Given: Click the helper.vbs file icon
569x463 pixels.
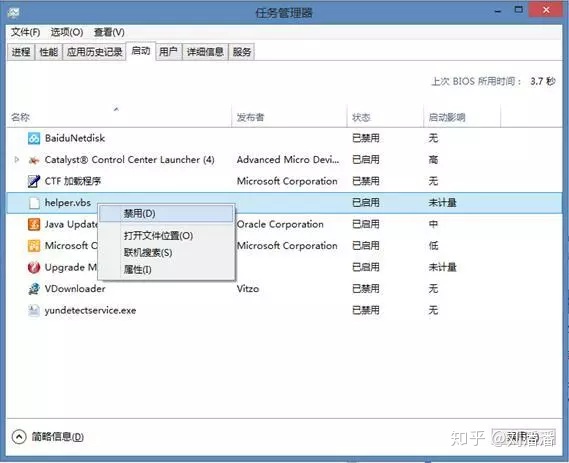Looking at the screenshot, I should [34, 203].
